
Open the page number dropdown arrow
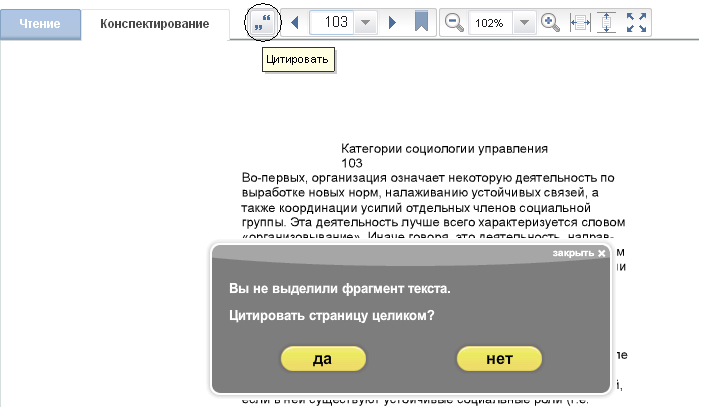pos(365,22)
